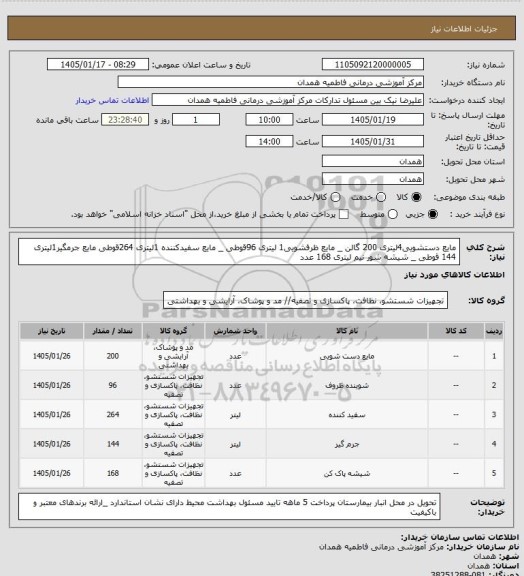Select item name شوینده ظروف
The image size is (524, 576).
(x=347, y=385)
